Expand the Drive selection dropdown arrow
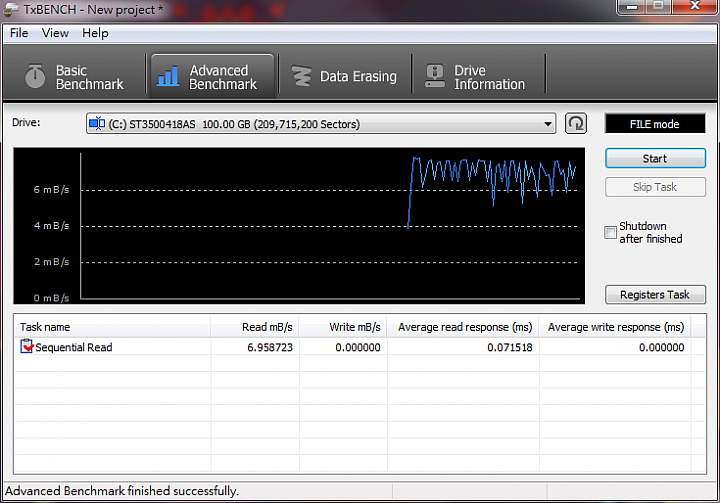The image size is (720, 503). tap(547, 124)
